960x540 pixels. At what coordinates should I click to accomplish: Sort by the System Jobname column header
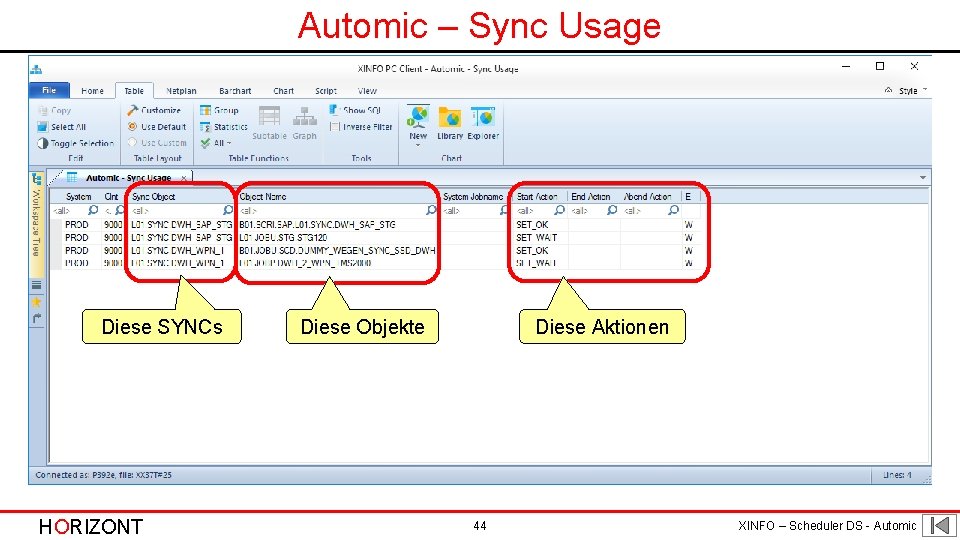tap(473, 197)
